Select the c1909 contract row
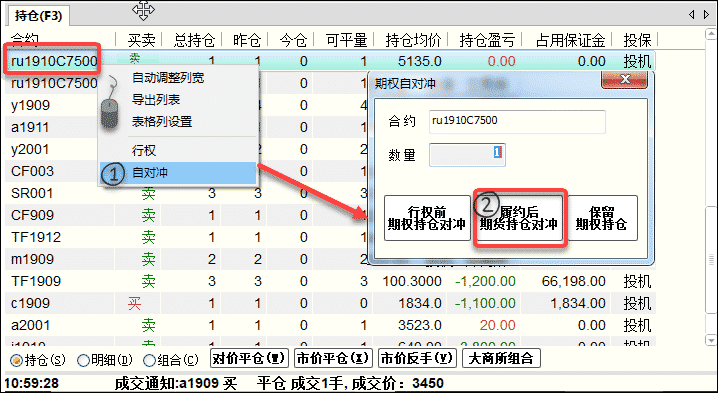The height and width of the screenshot is (393, 718). [x=330, y=303]
